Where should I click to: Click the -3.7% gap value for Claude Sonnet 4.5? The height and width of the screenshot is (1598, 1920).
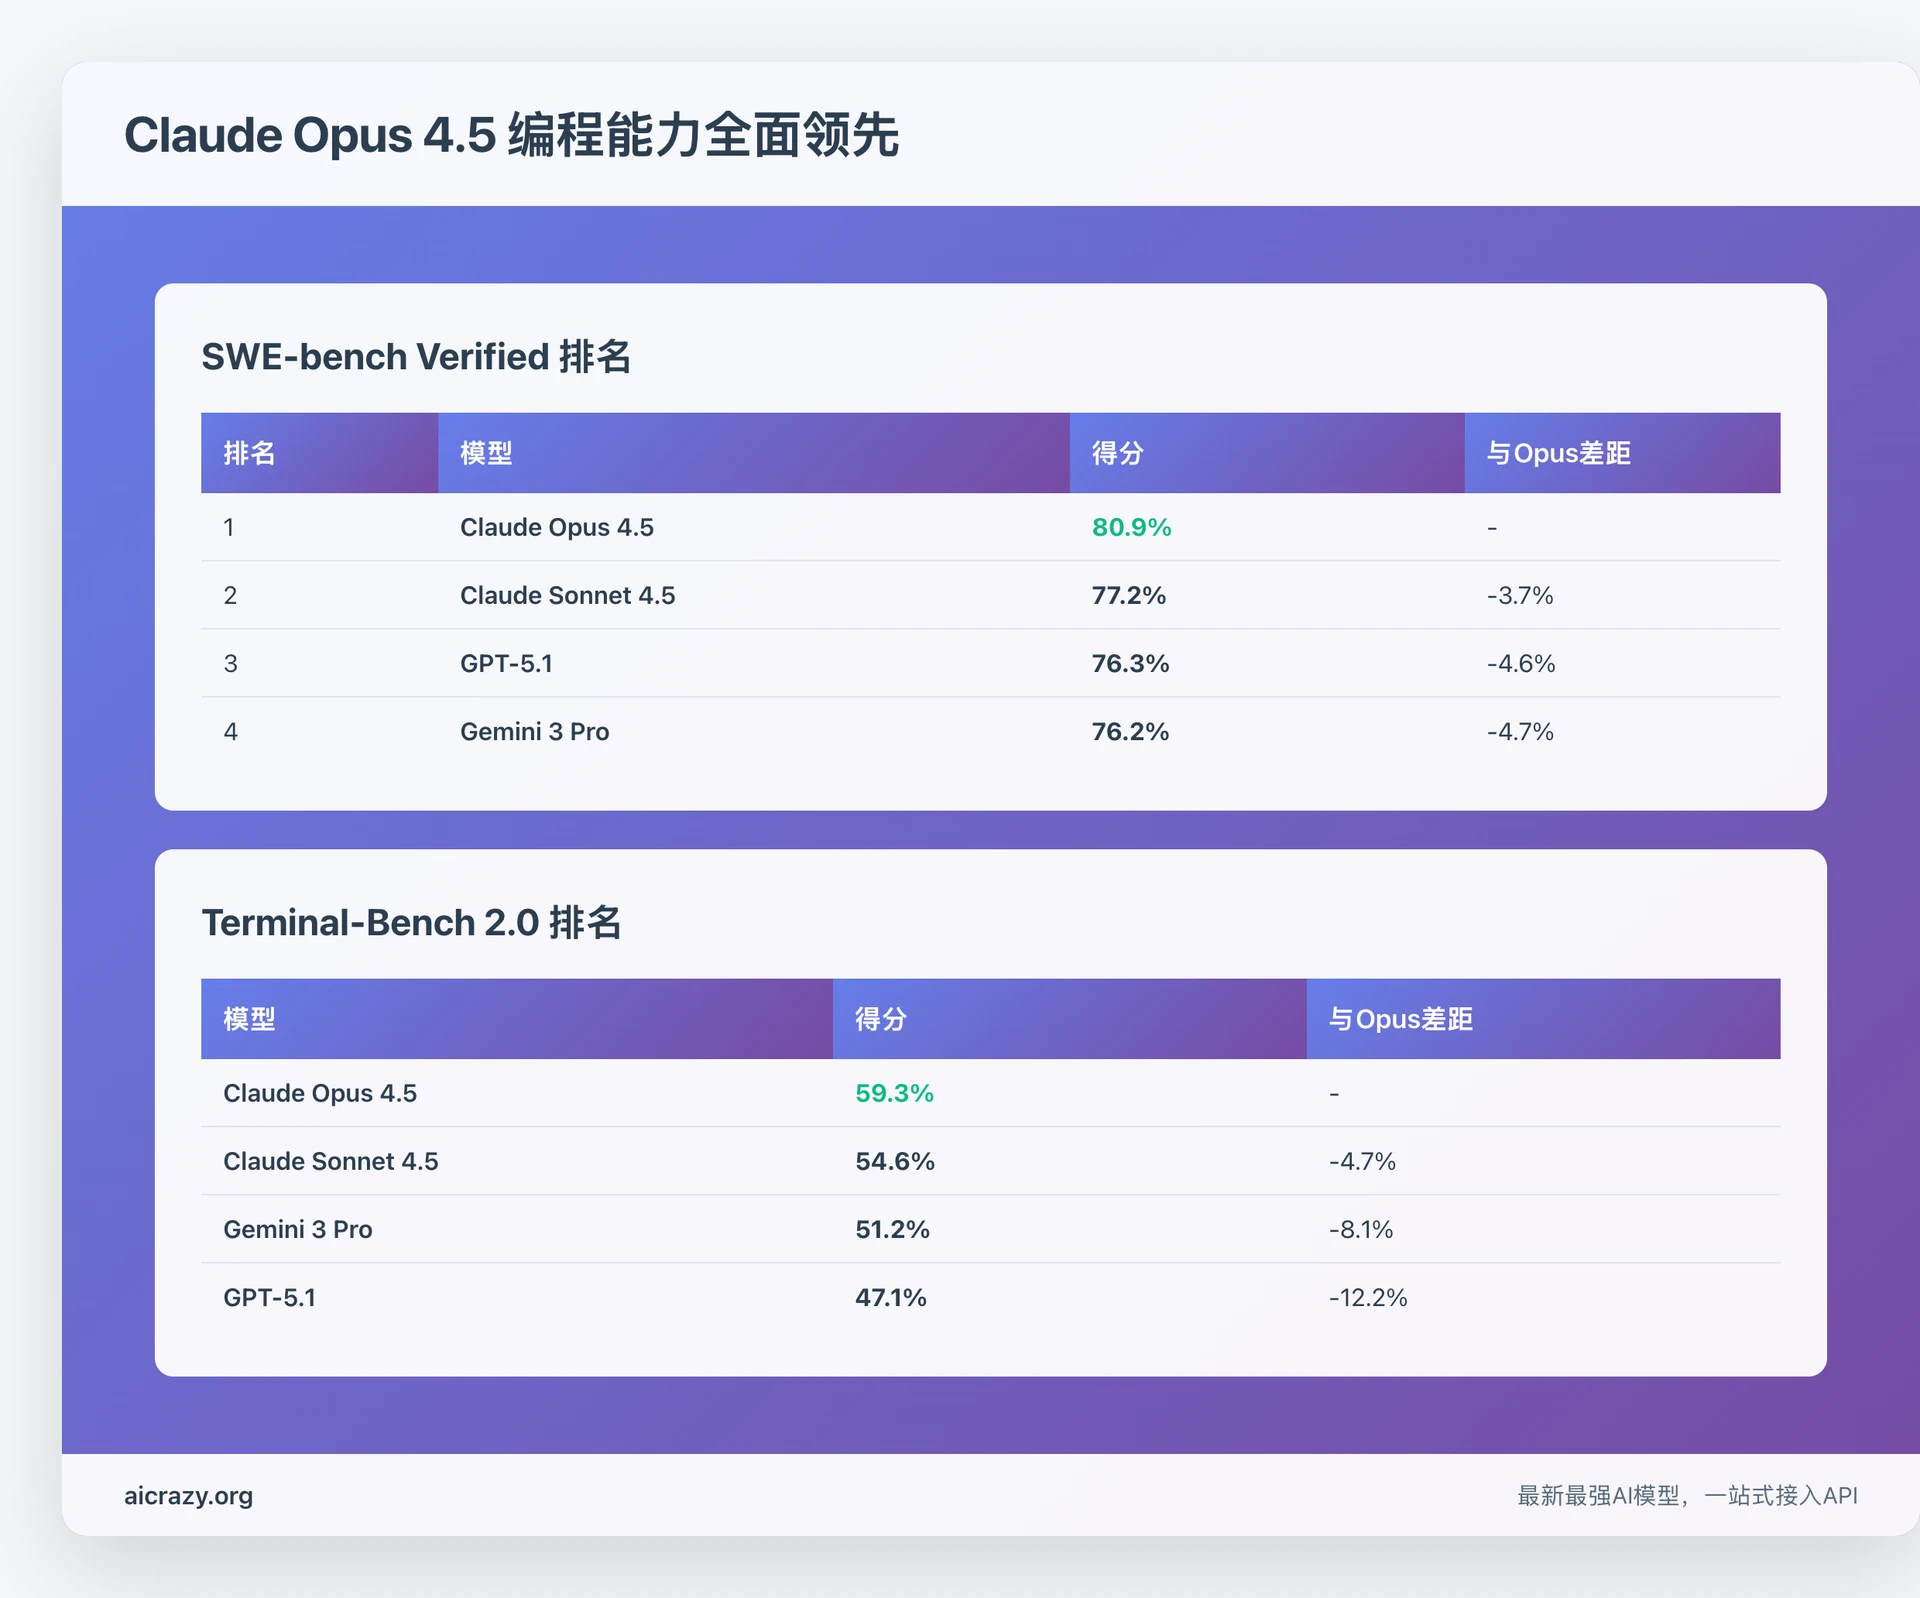1522,595
